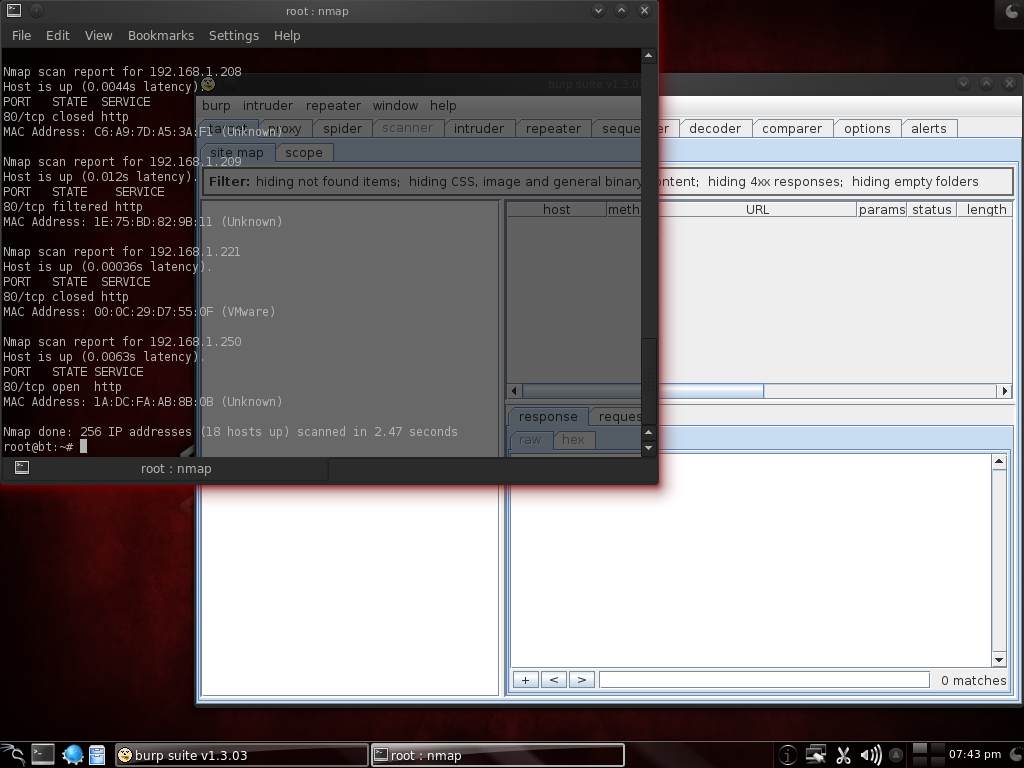Switch to the comparer tab
The image size is (1024, 768).
point(791,128)
